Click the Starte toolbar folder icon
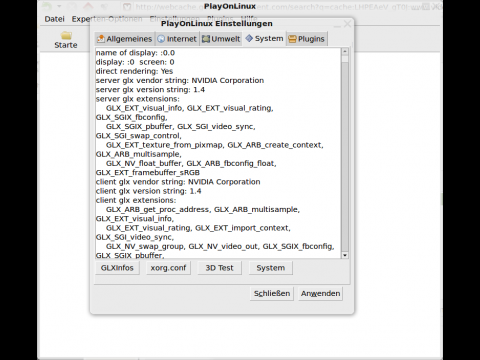Viewport: 480px width, 360px height. point(66,35)
